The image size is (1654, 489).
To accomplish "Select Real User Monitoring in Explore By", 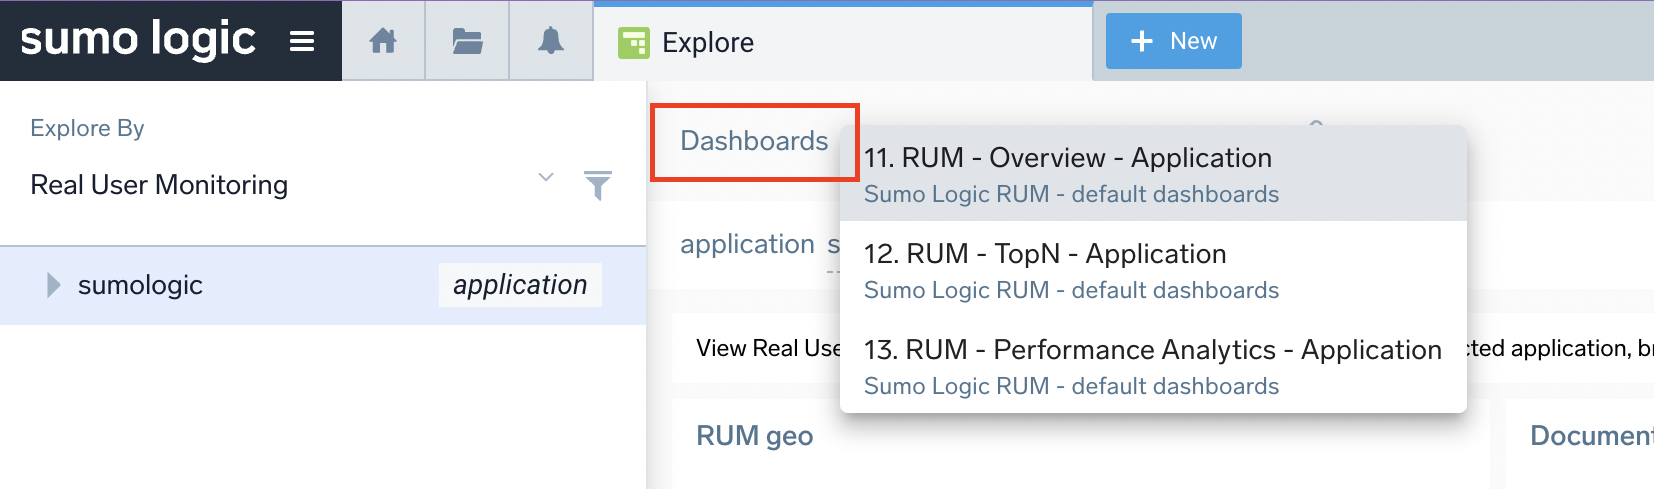I will [x=160, y=185].
